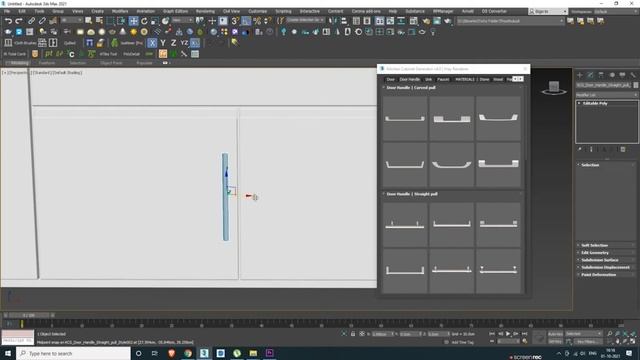Click Play Animation button
Screen dimensions: 640x360
[508, 334]
